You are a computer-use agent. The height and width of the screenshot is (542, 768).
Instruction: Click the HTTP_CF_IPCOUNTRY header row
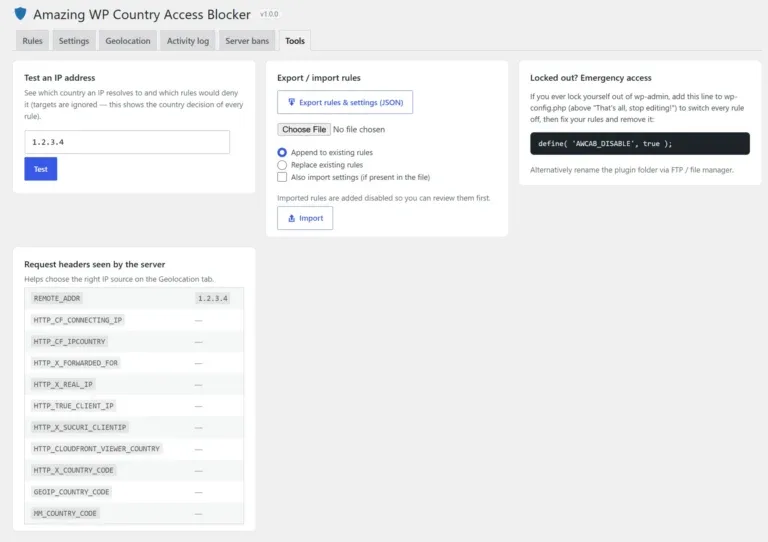(134, 342)
